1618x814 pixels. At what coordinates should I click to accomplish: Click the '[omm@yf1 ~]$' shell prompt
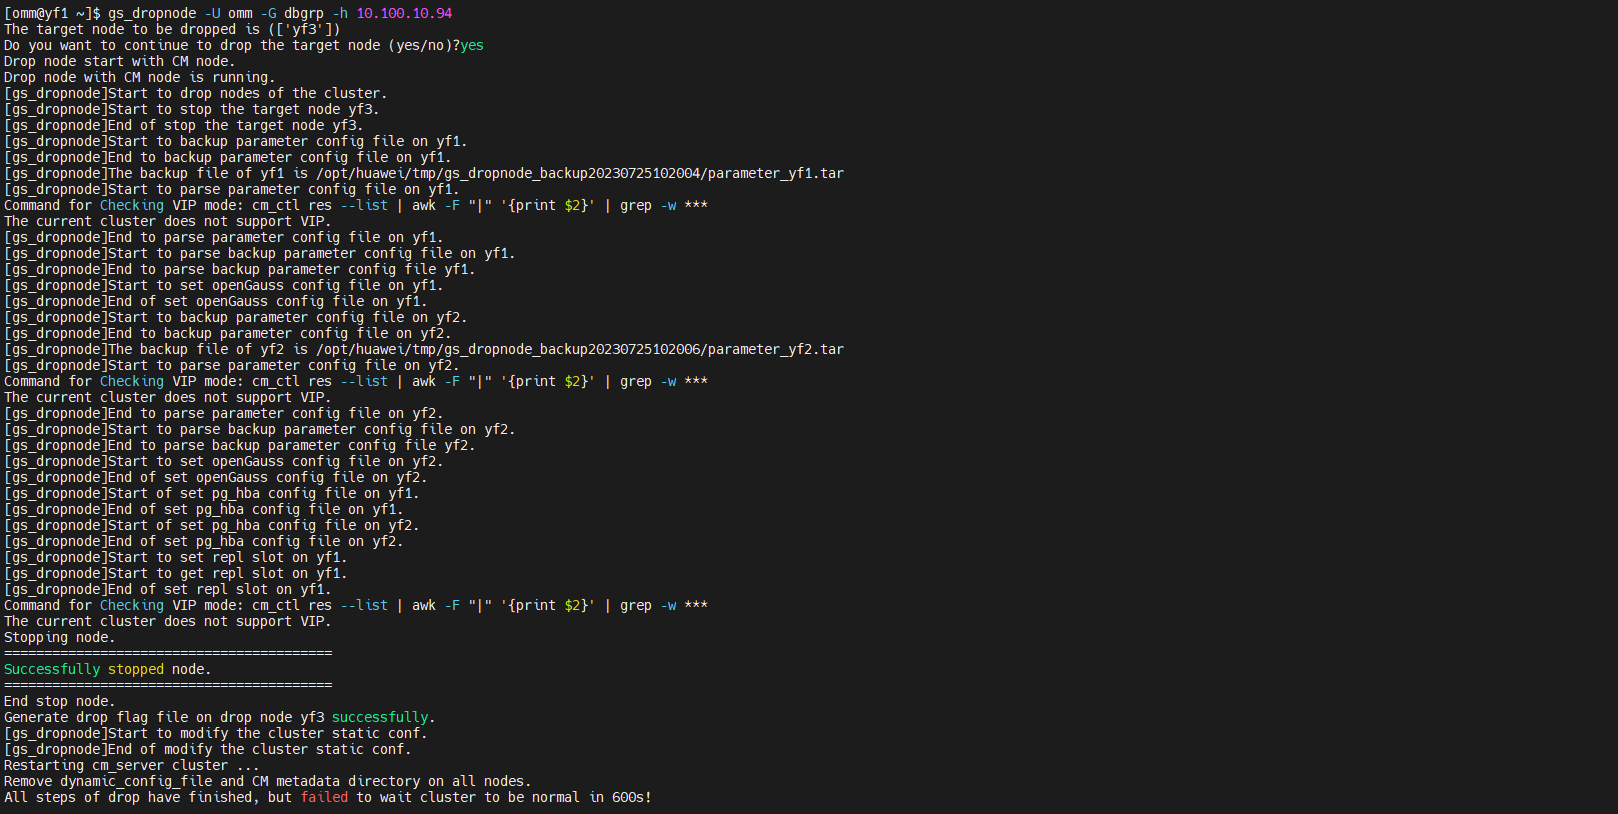point(52,13)
